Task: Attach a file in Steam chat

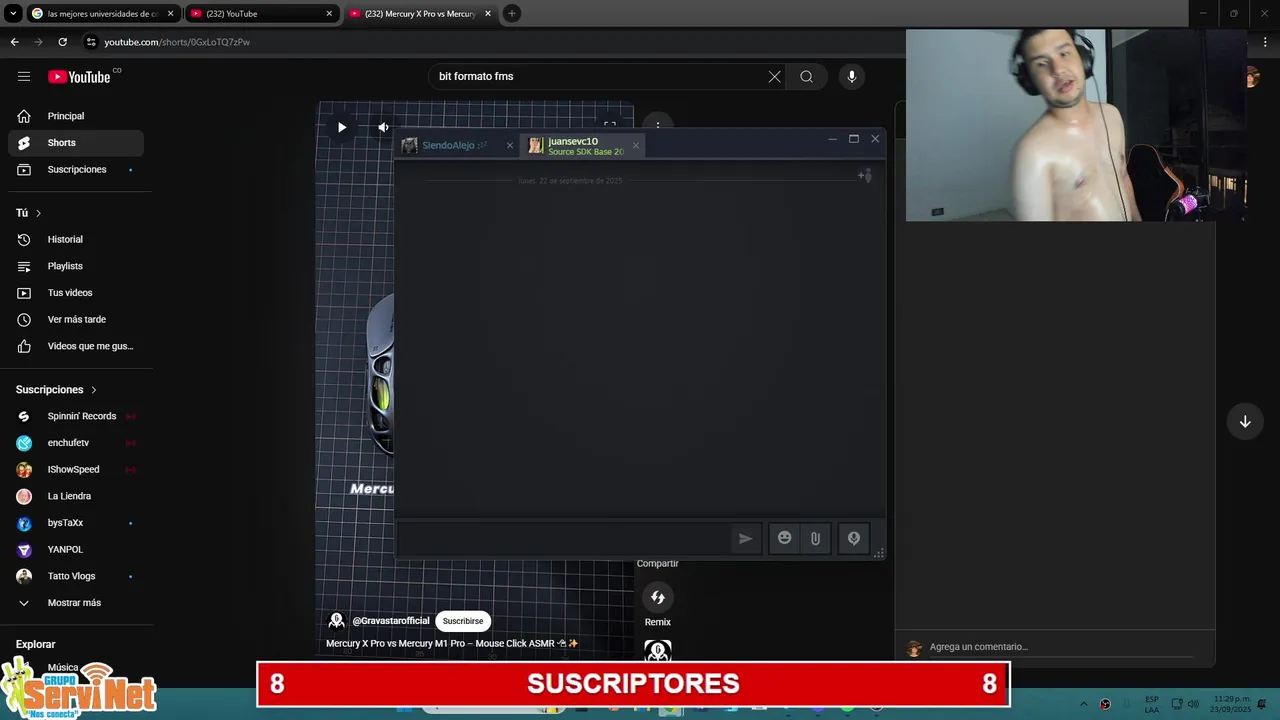Action: (815, 538)
